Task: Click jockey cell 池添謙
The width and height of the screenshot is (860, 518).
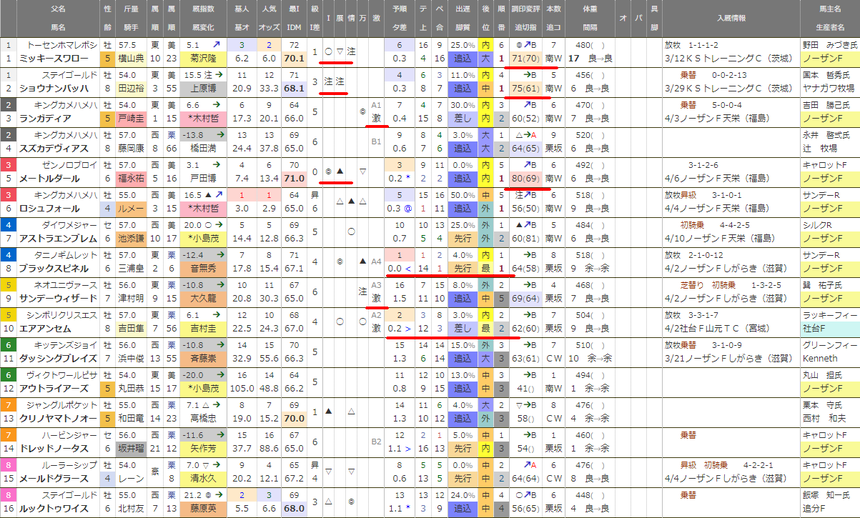Action: (131, 238)
